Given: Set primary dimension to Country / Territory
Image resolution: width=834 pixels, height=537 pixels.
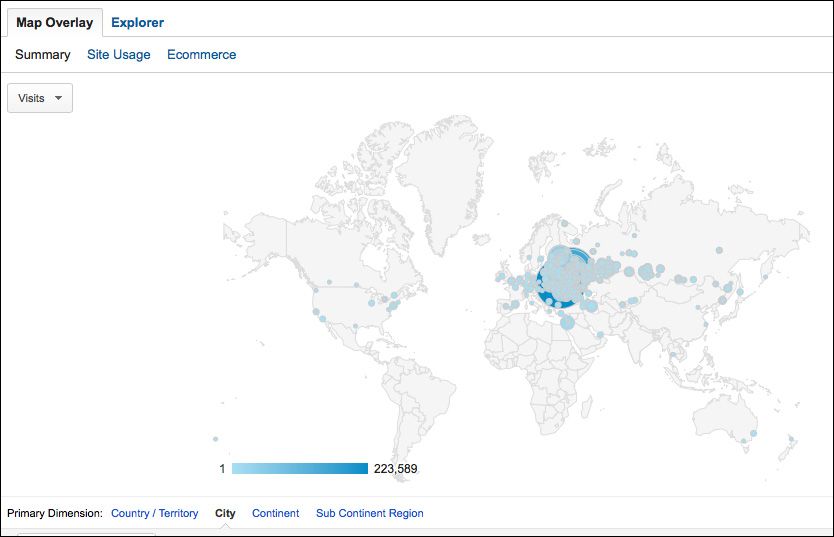Looking at the screenshot, I should click(x=154, y=513).
